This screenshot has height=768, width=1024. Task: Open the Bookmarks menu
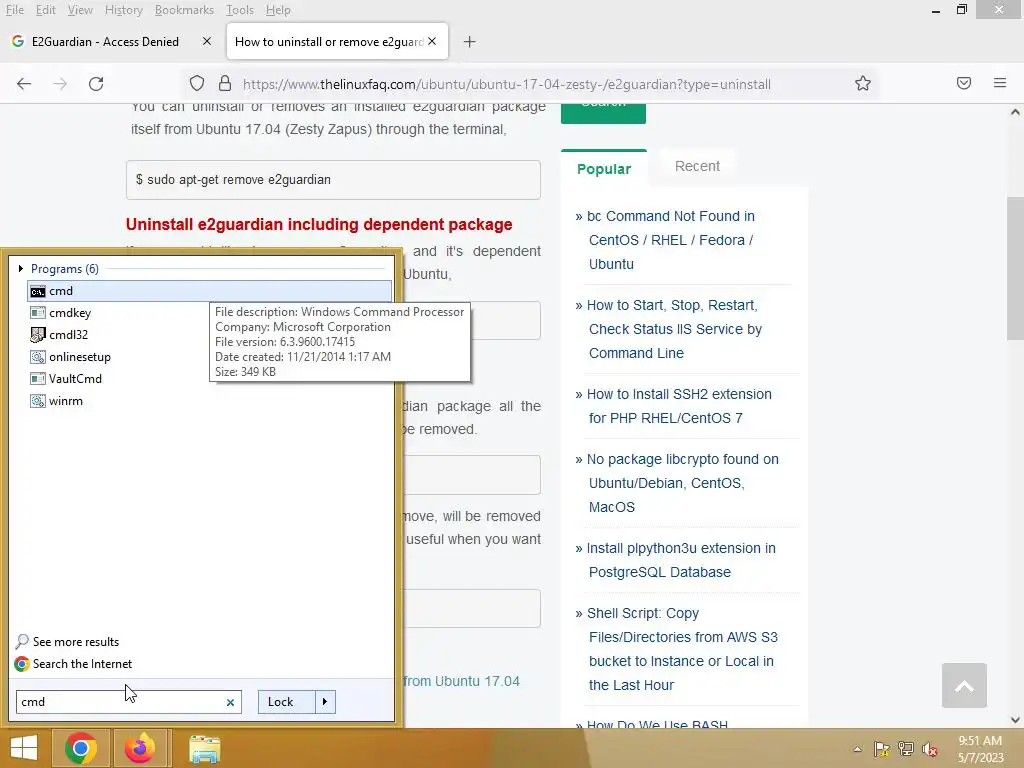[184, 10]
